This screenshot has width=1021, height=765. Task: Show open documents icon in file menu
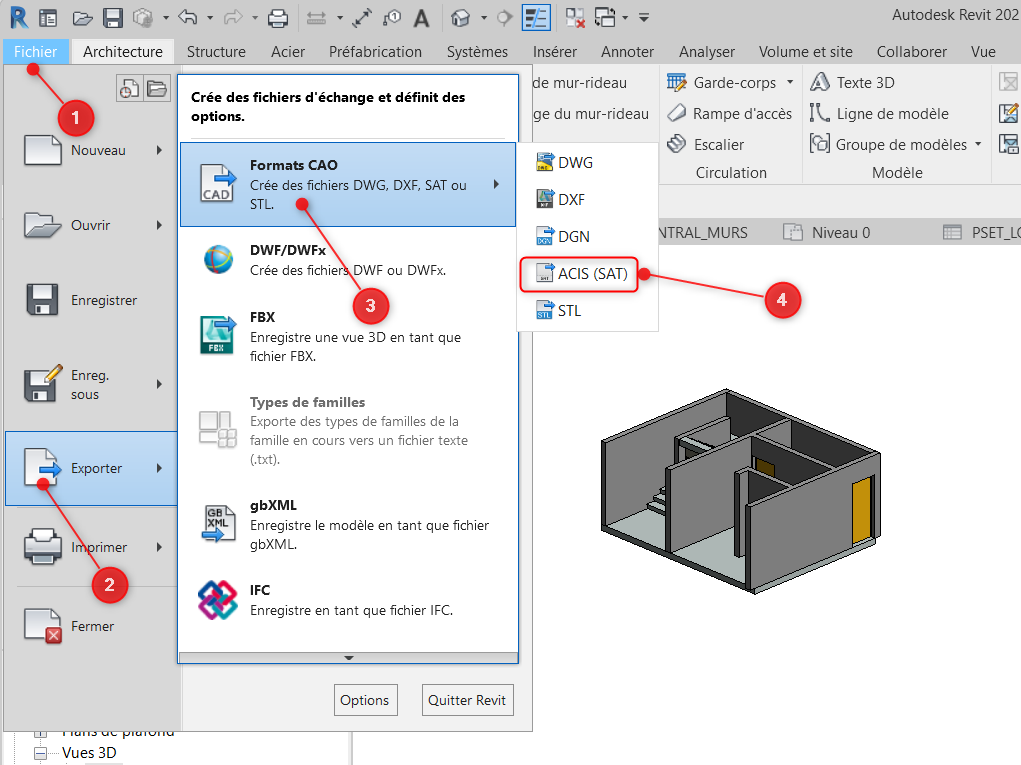point(157,88)
